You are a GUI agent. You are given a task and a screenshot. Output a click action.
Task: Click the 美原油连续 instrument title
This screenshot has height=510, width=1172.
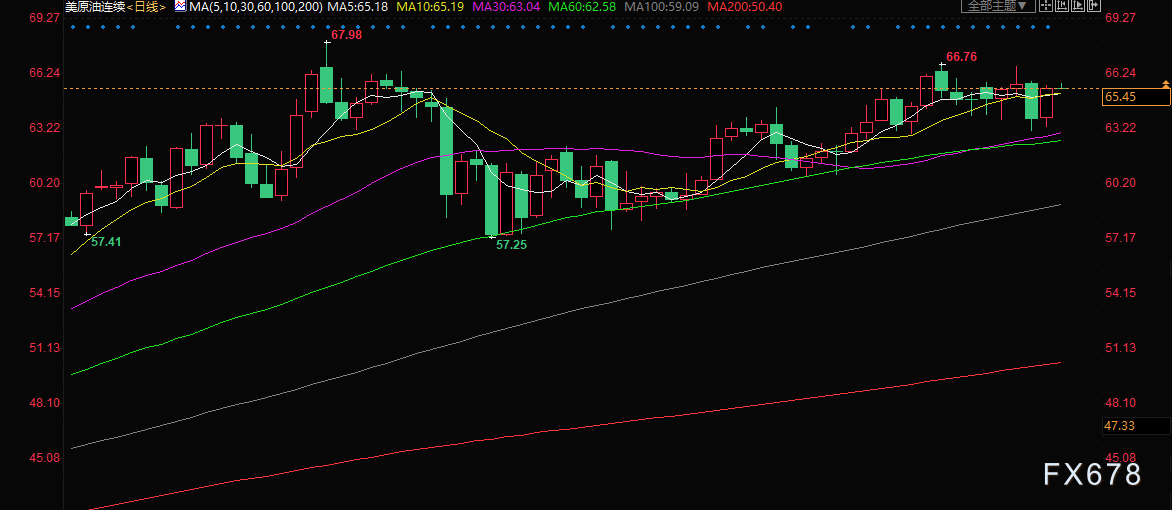(x=96, y=7)
